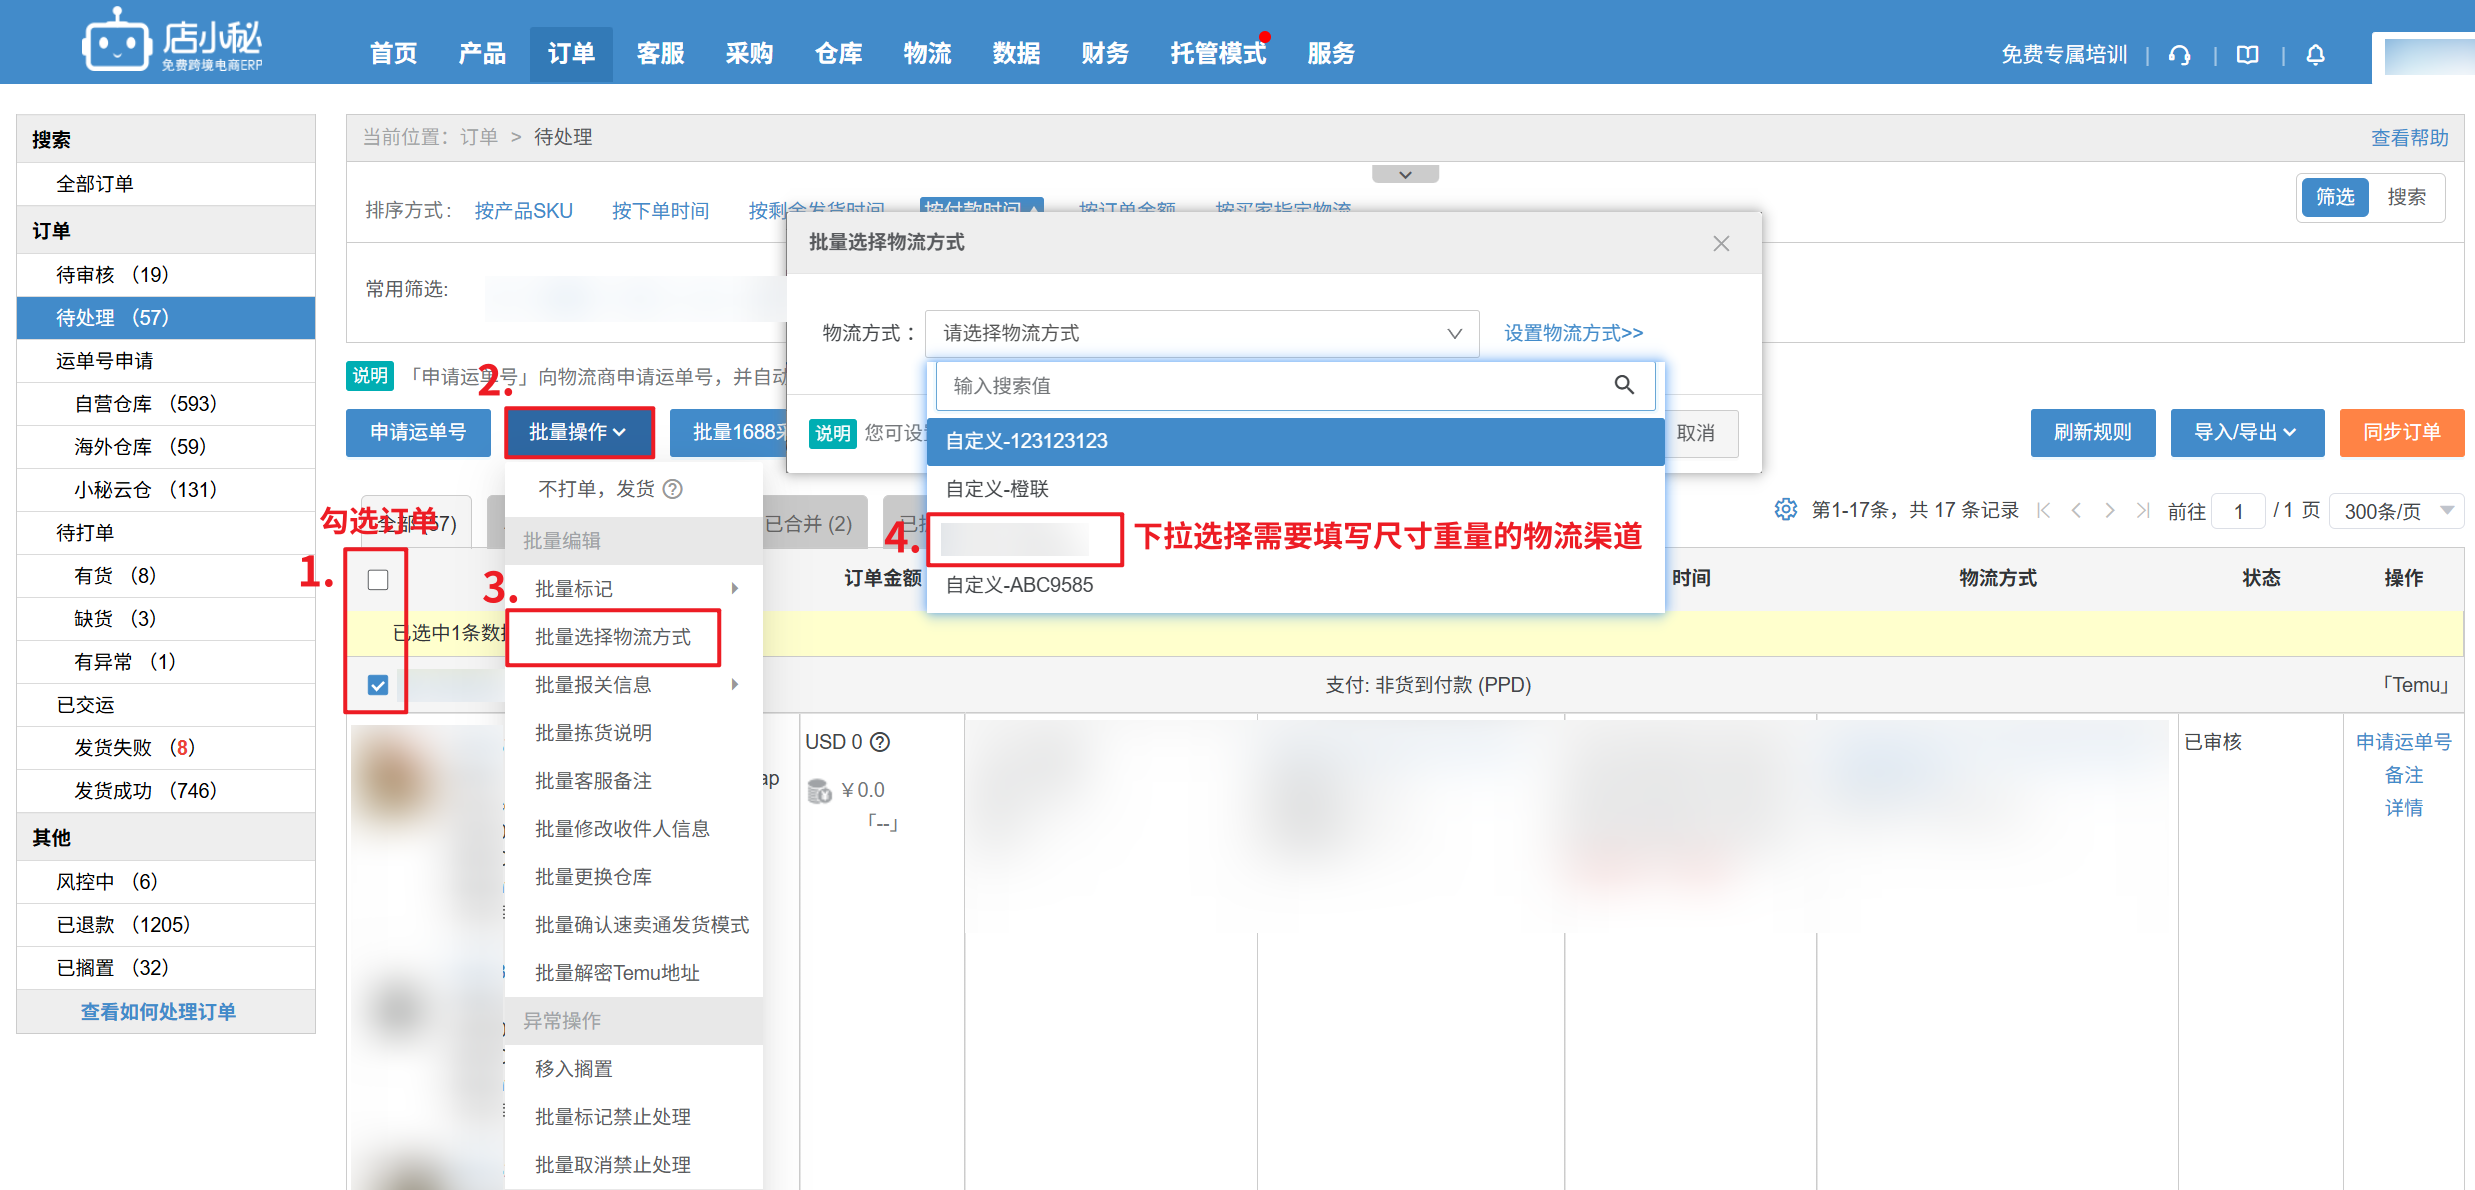Click the search magnifier icon in dropdown
The image size is (2475, 1190).
[x=1624, y=385]
